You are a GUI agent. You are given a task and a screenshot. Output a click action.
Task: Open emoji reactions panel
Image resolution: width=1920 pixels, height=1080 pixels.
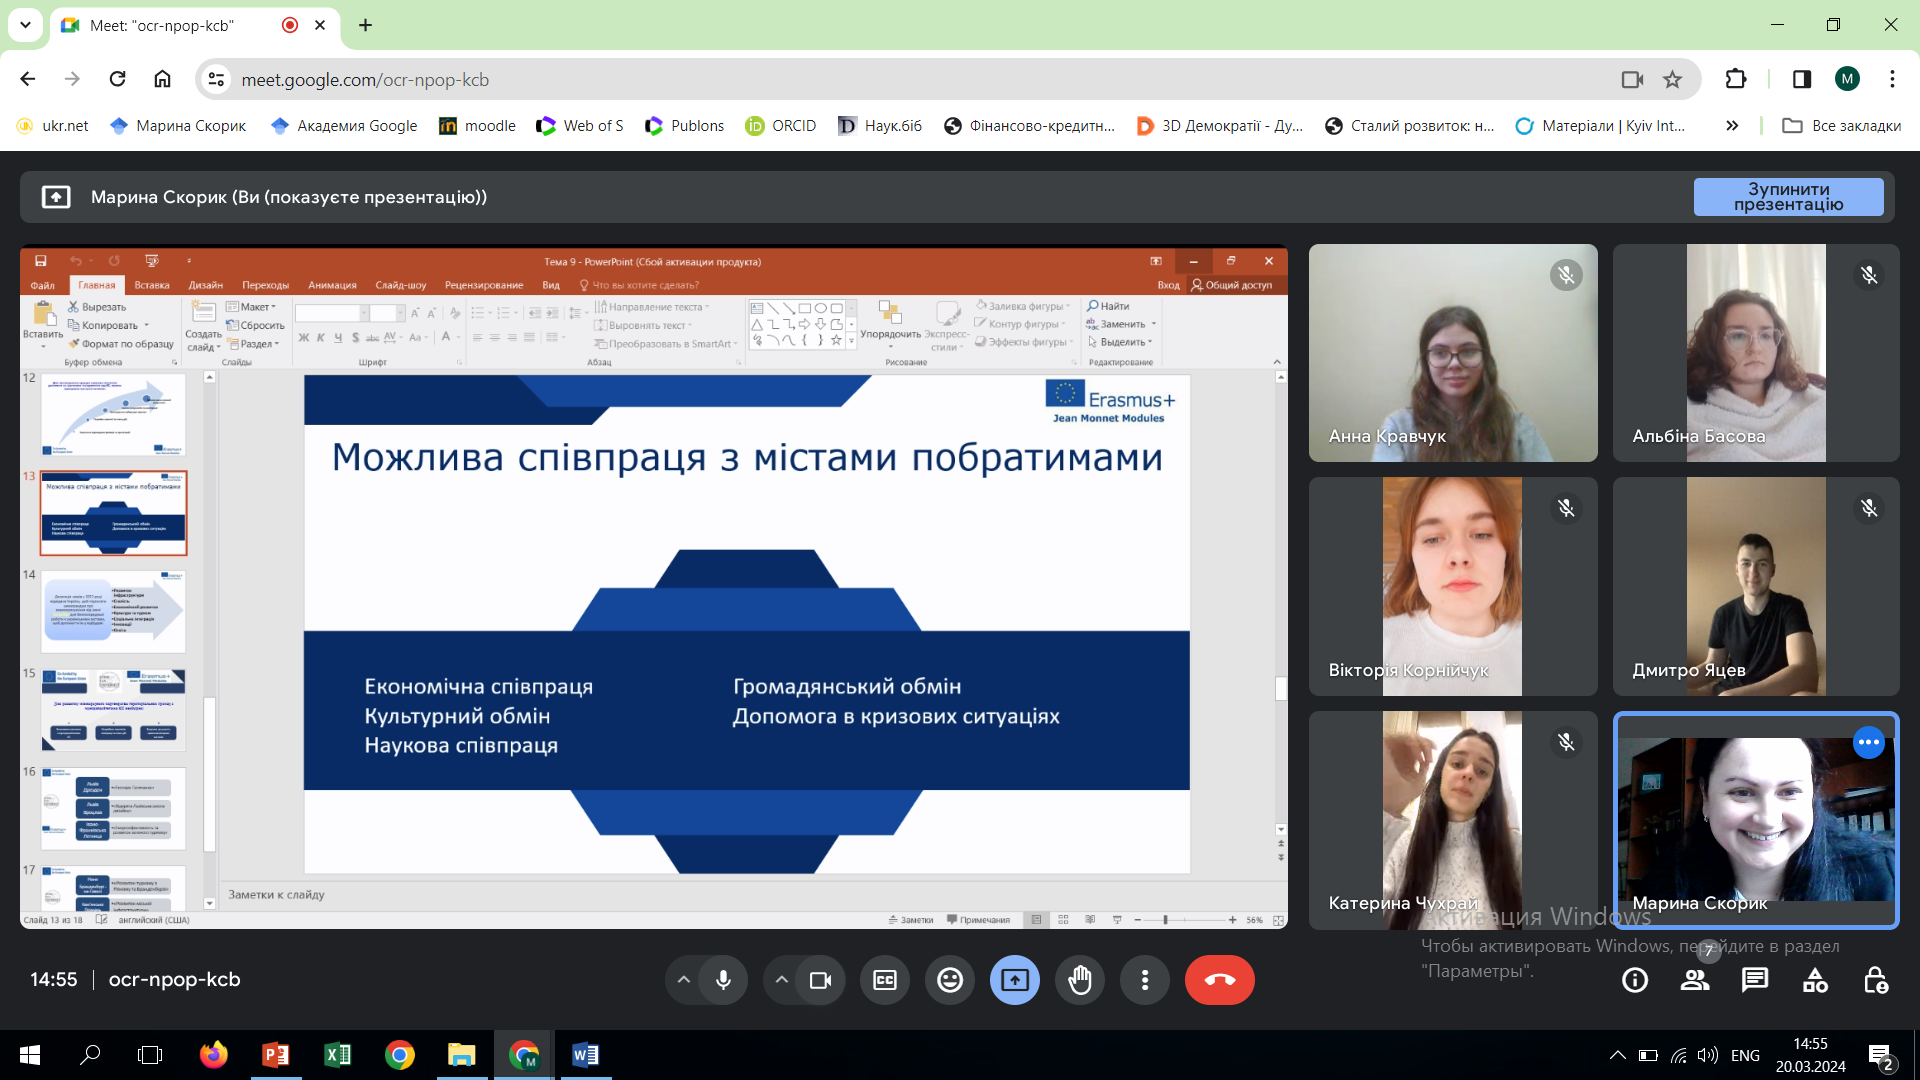point(950,980)
